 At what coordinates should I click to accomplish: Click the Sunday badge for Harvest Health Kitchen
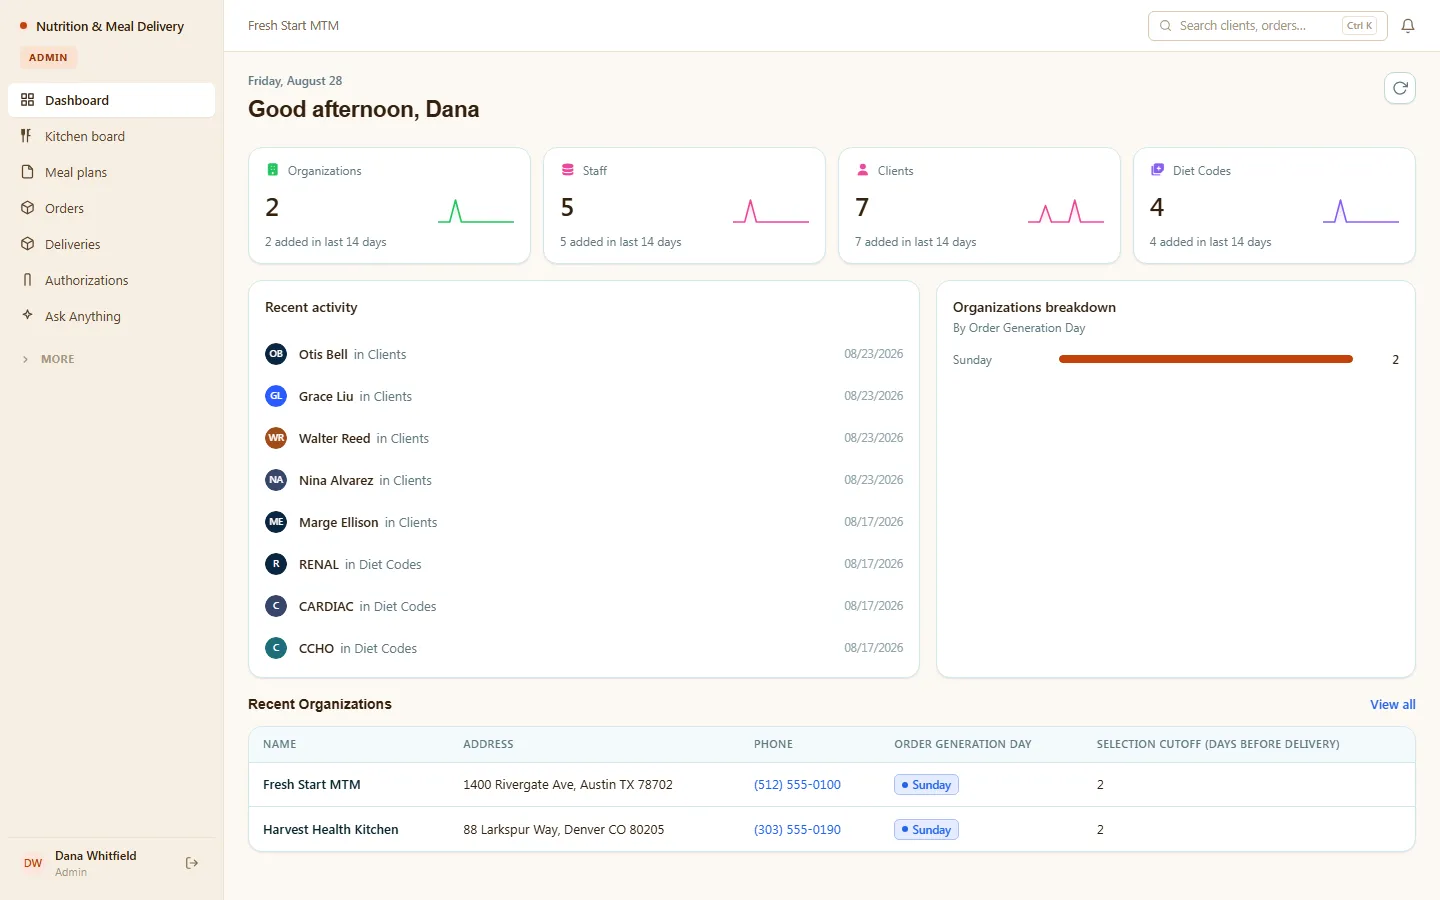(926, 830)
